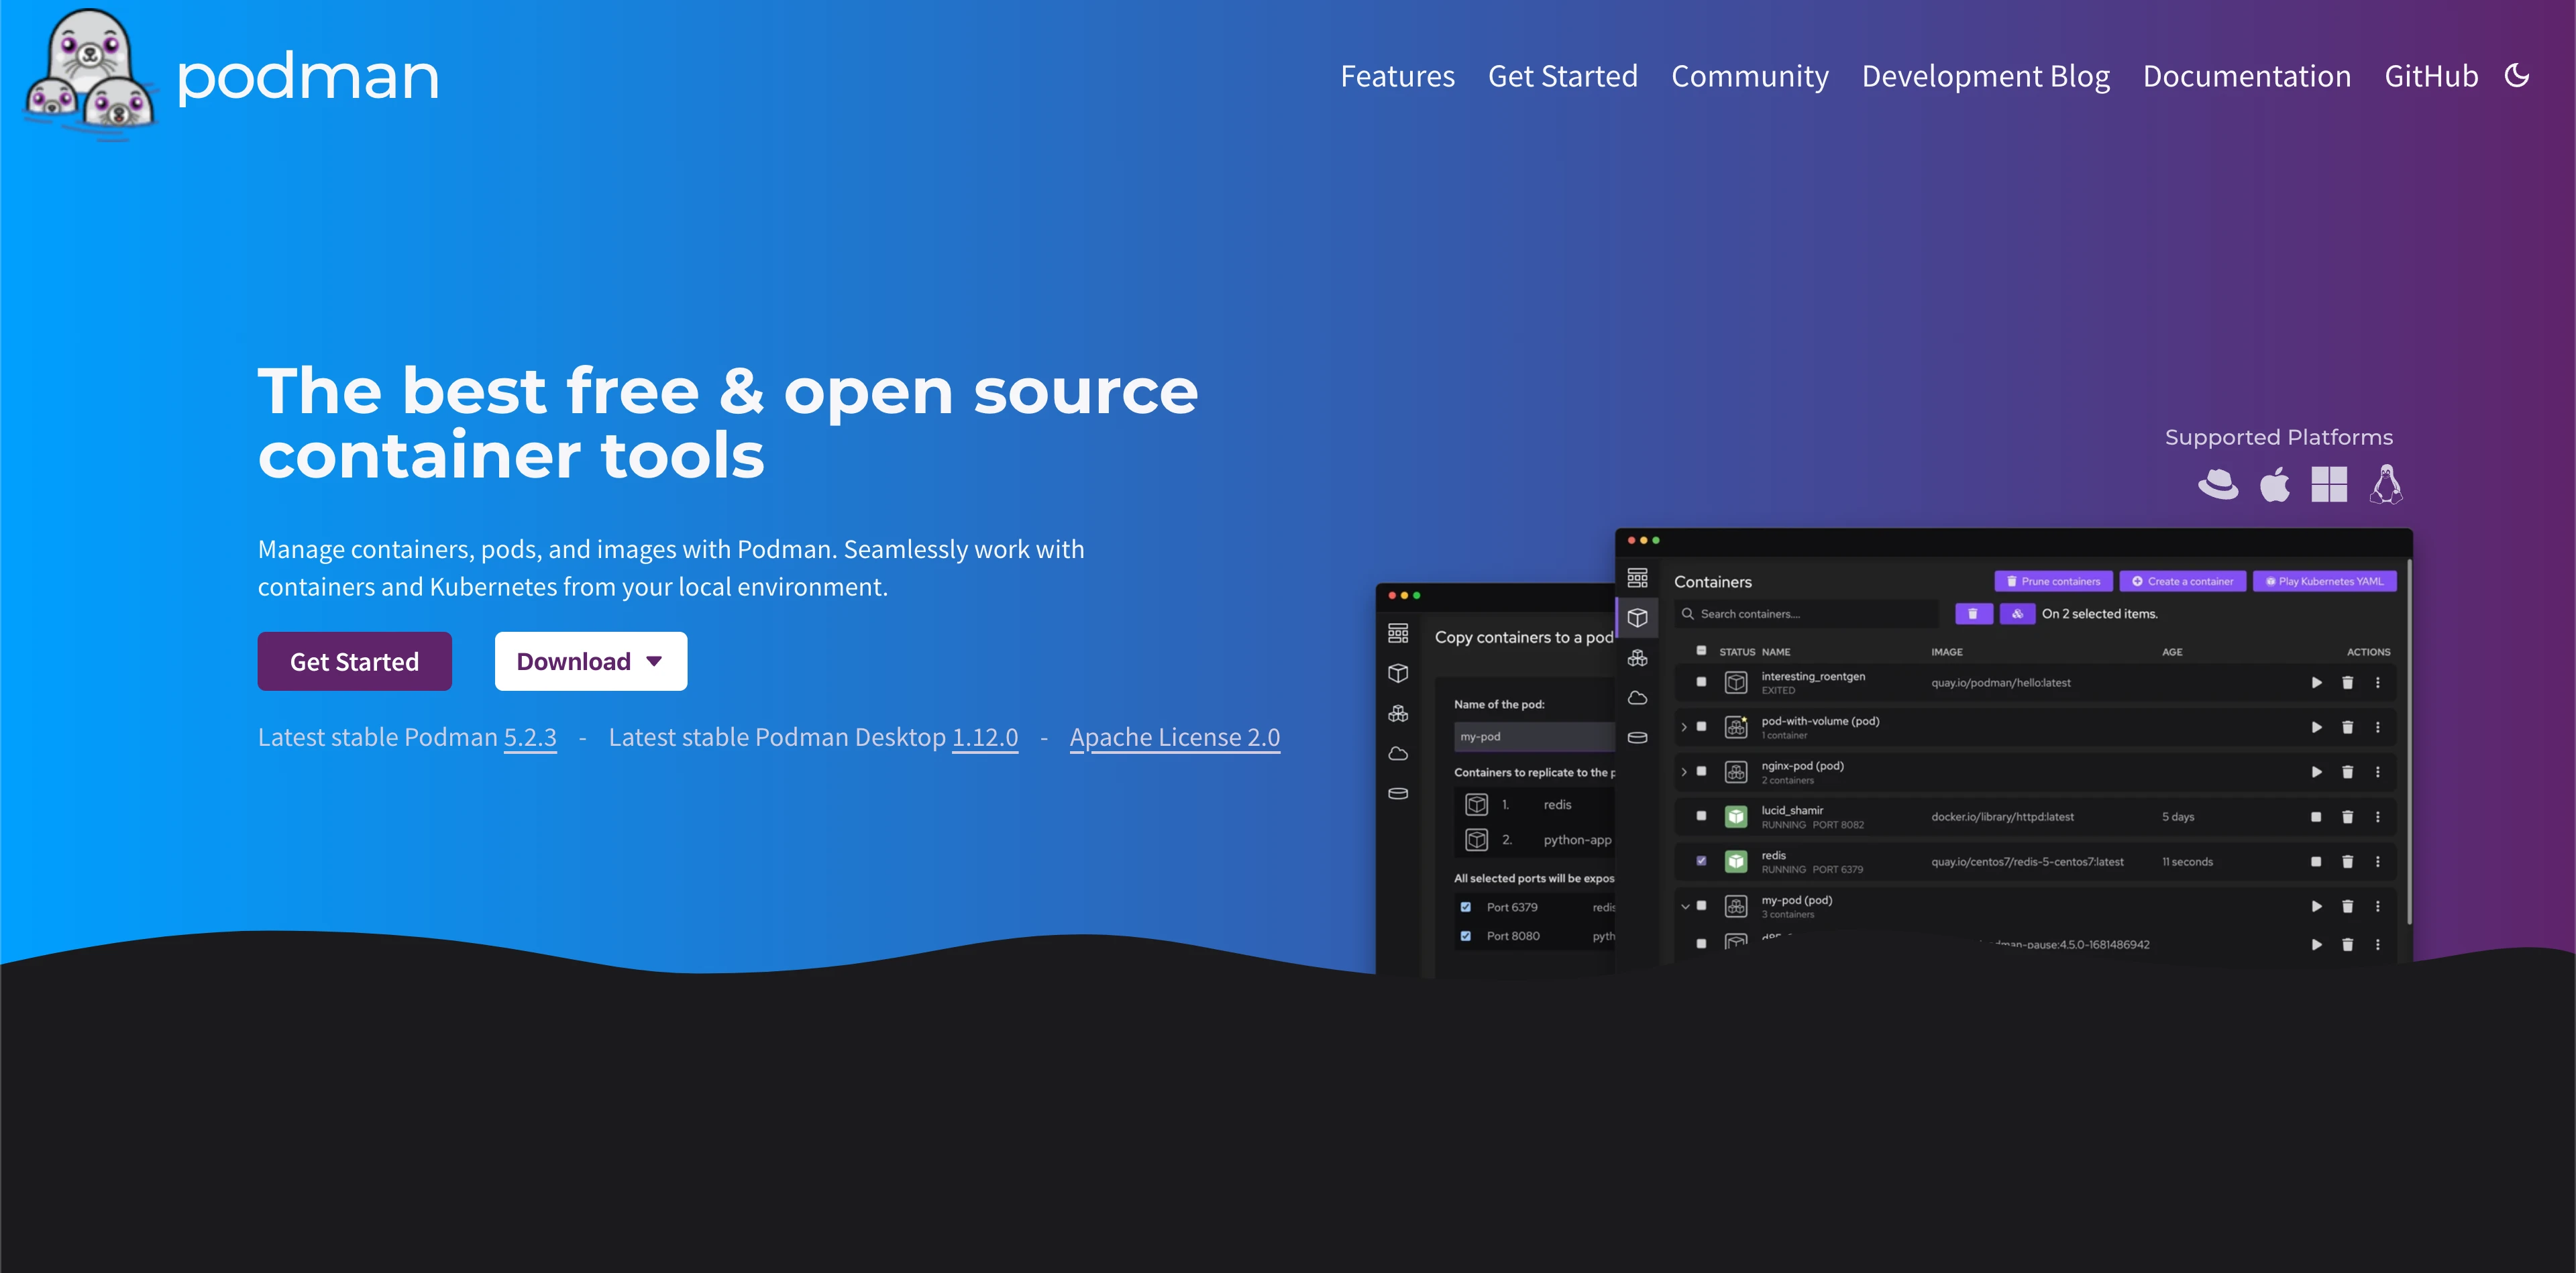Open kebab menu on lucid_shamir row
The image size is (2576, 1273).
2378,817
